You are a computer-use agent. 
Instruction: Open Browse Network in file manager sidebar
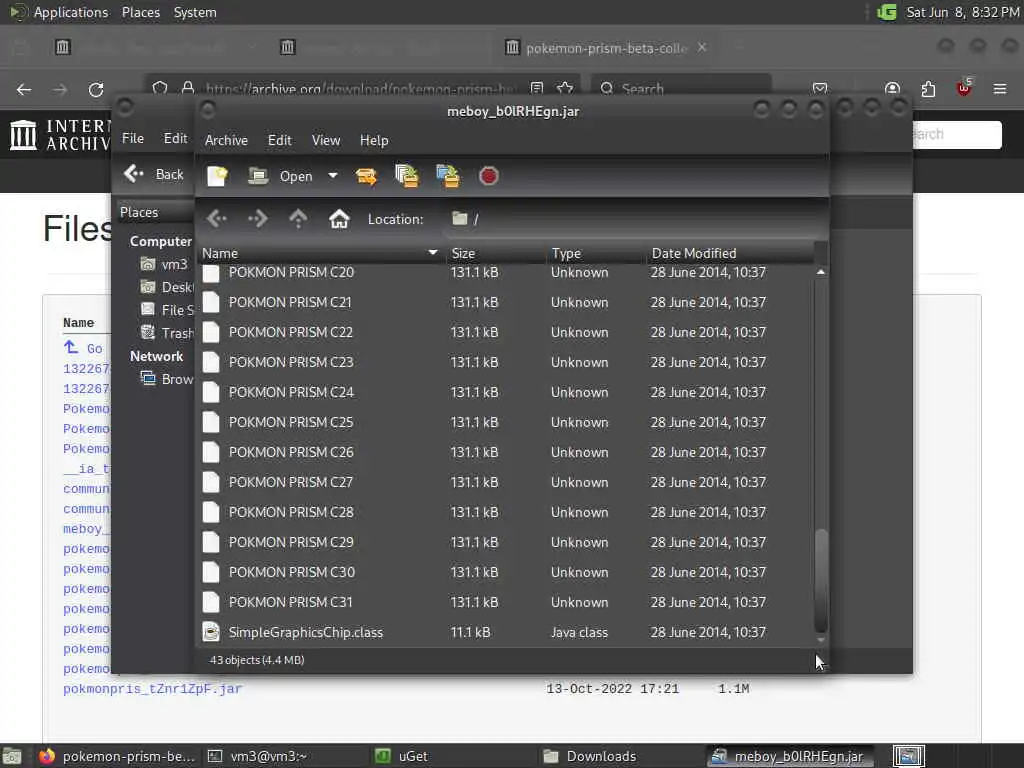tap(167, 379)
